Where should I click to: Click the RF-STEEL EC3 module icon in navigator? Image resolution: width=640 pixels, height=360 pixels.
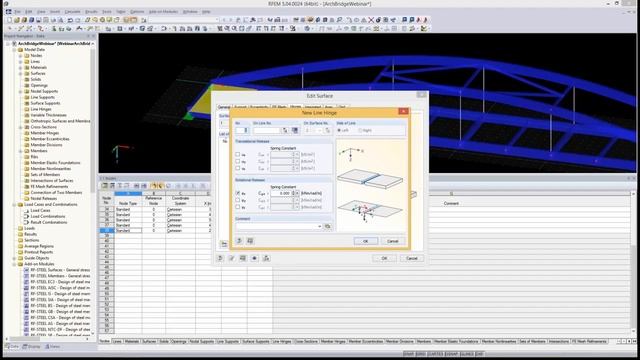click(27, 282)
